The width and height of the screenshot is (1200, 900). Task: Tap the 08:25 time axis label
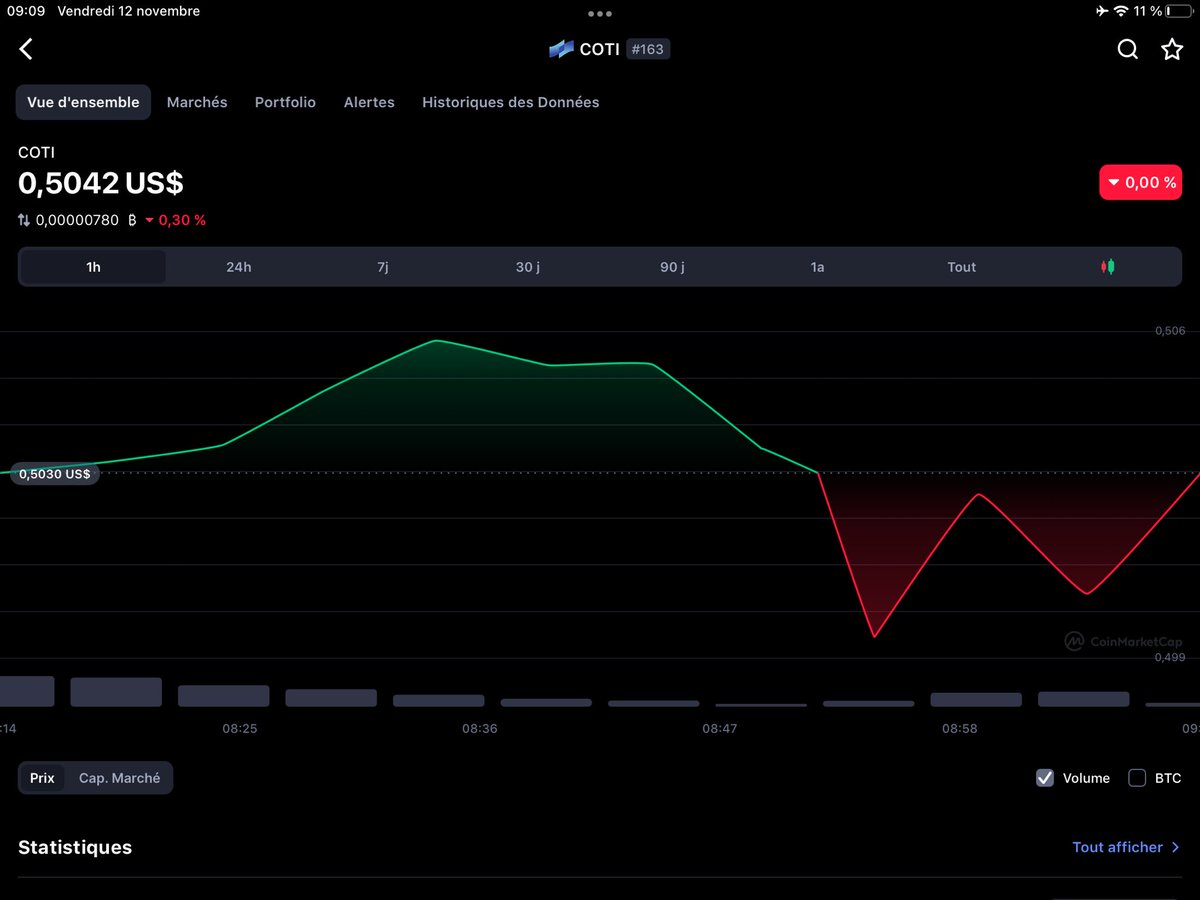(240, 729)
